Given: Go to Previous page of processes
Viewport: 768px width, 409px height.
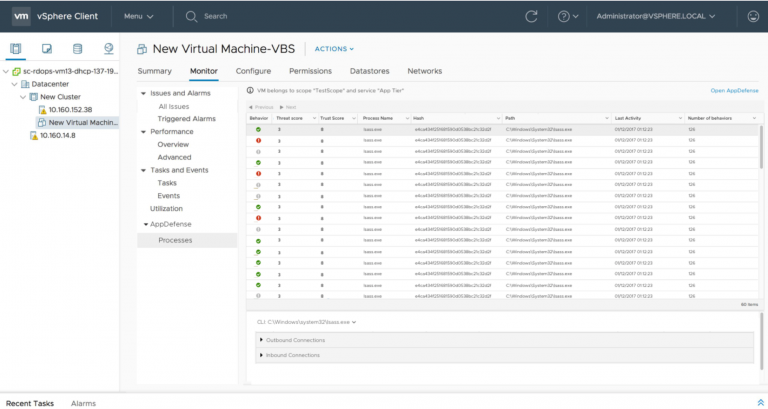Looking at the screenshot, I should click(x=261, y=107).
